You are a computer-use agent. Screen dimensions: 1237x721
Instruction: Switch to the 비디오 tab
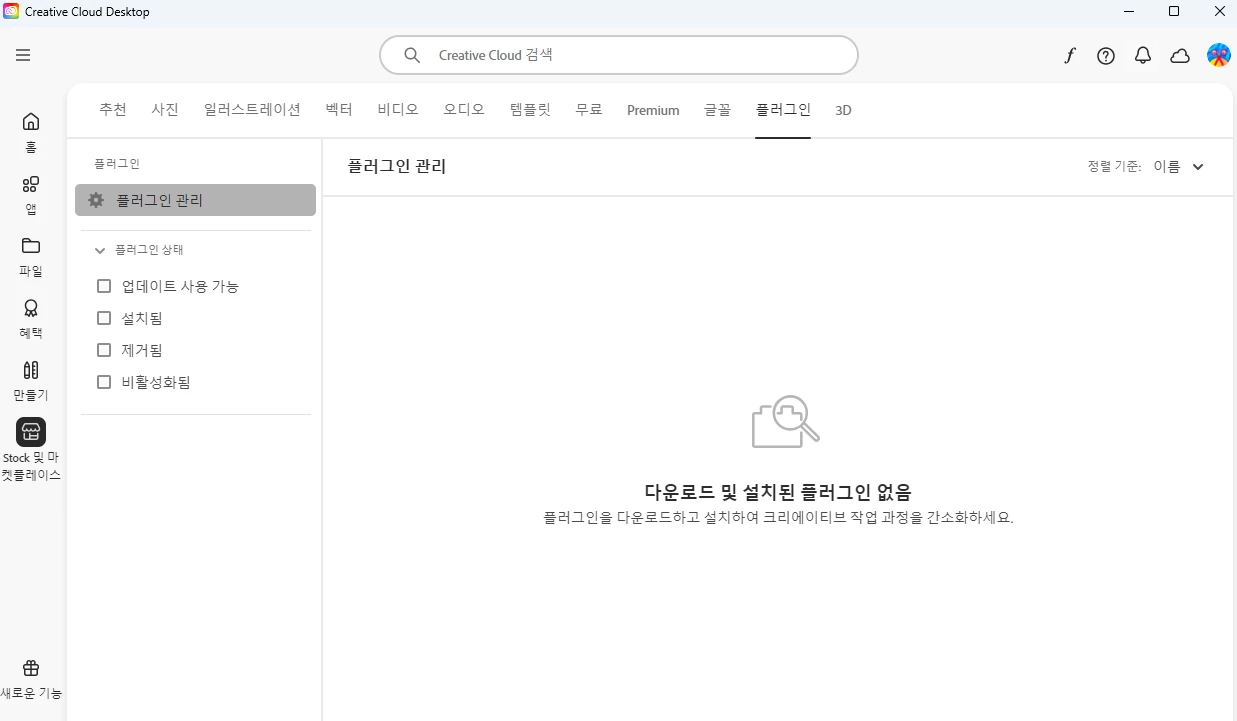tap(398, 110)
